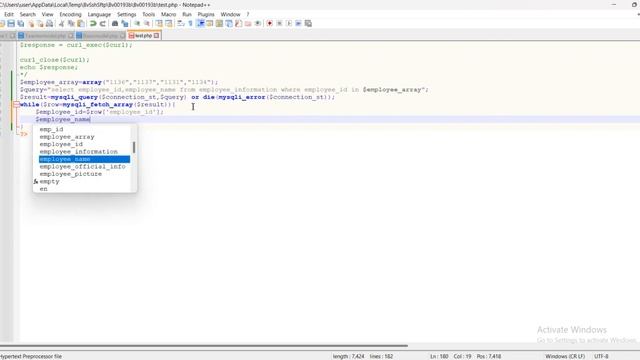The image size is (640, 360).
Task: Click the Redo arrow icon
Action: (x=103, y=24)
